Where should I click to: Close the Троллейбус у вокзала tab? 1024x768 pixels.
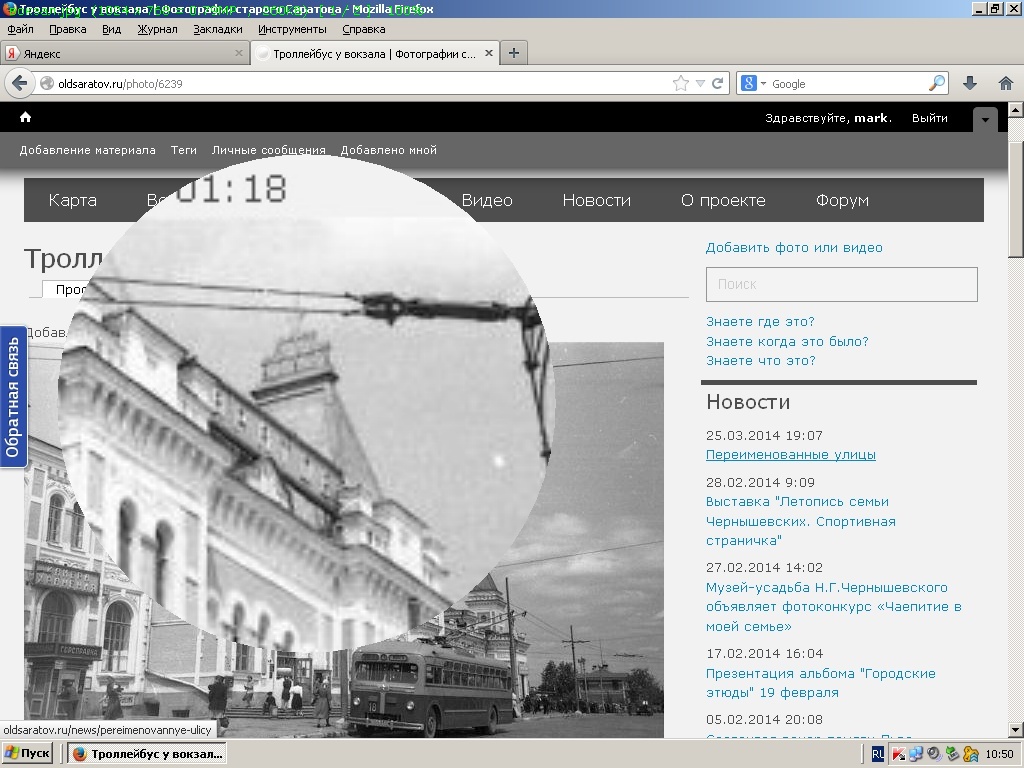coord(488,53)
